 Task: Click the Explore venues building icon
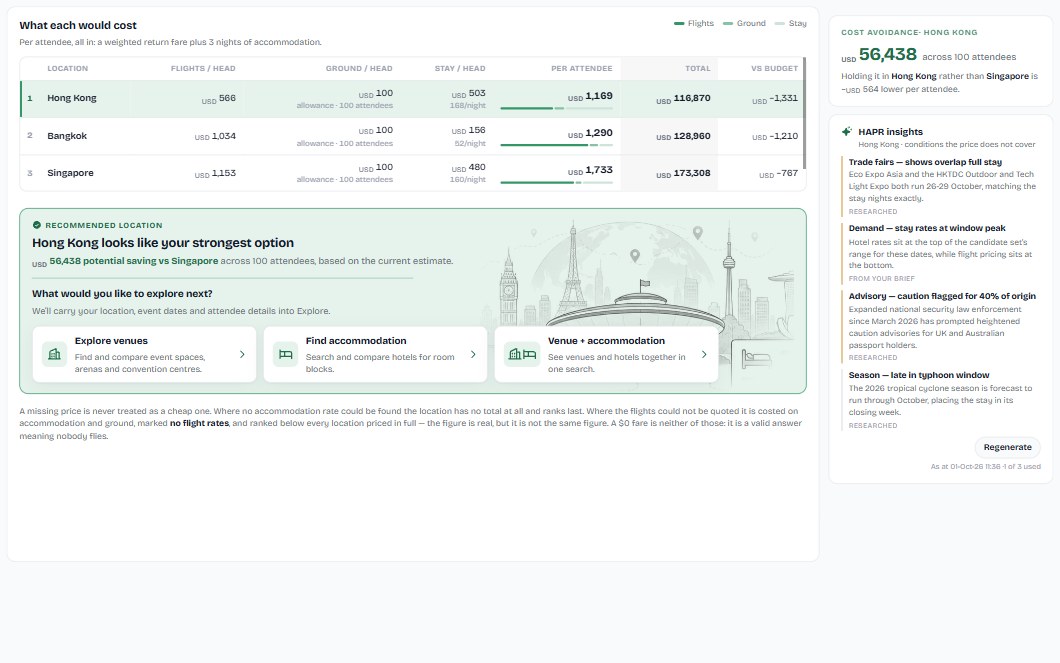[54, 354]
